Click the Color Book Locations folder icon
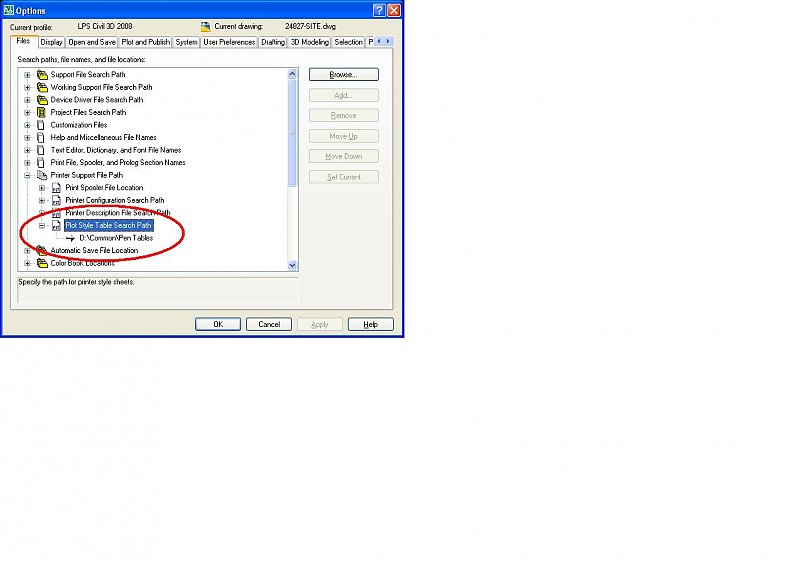The image size is (800, 565). click(x=42, y=263)
